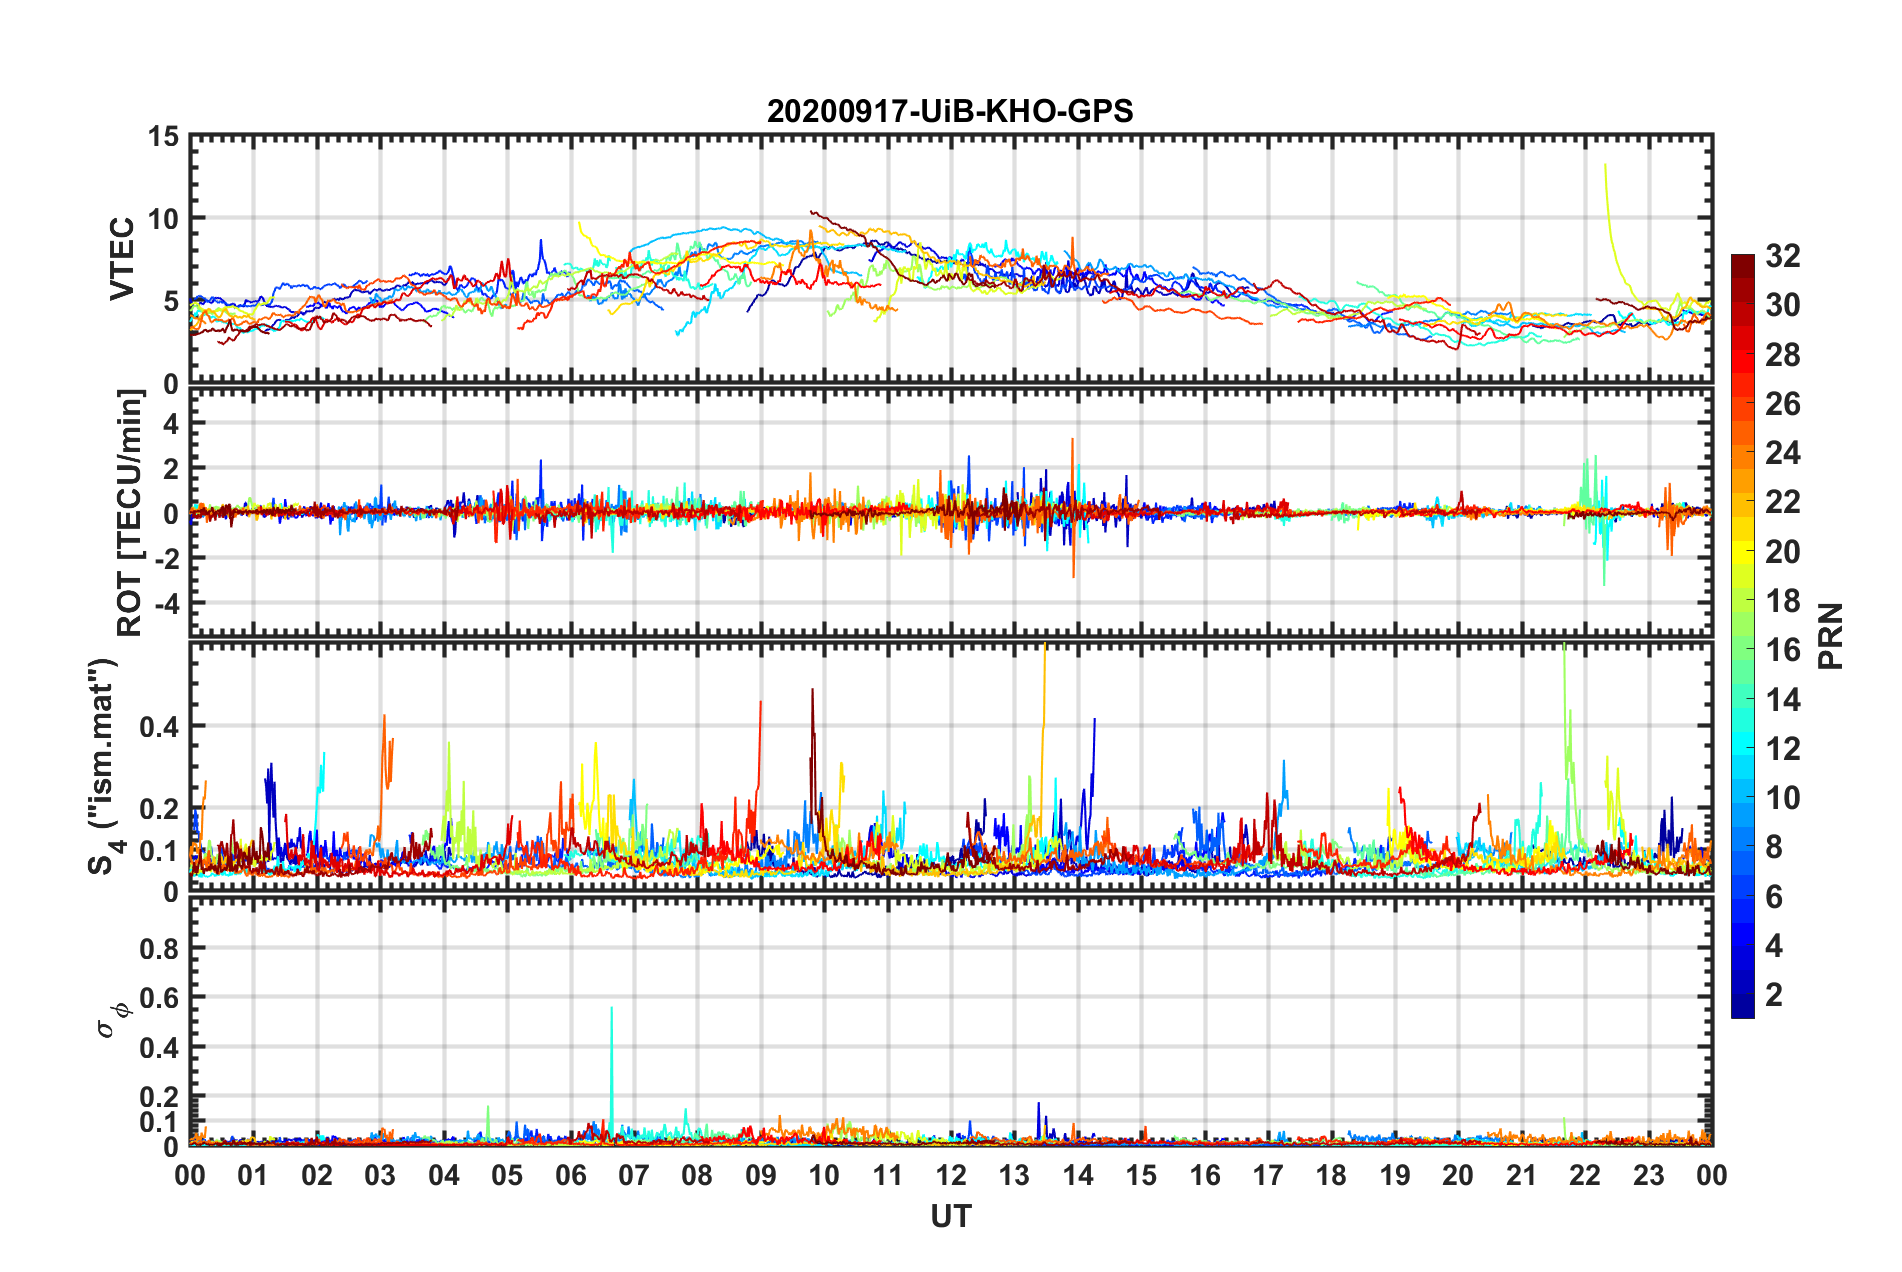The width and height of the screenshot is (1902, 1272).
Task: Click the VTEC axis tick label 15
Action: click(x=164, y=136)
